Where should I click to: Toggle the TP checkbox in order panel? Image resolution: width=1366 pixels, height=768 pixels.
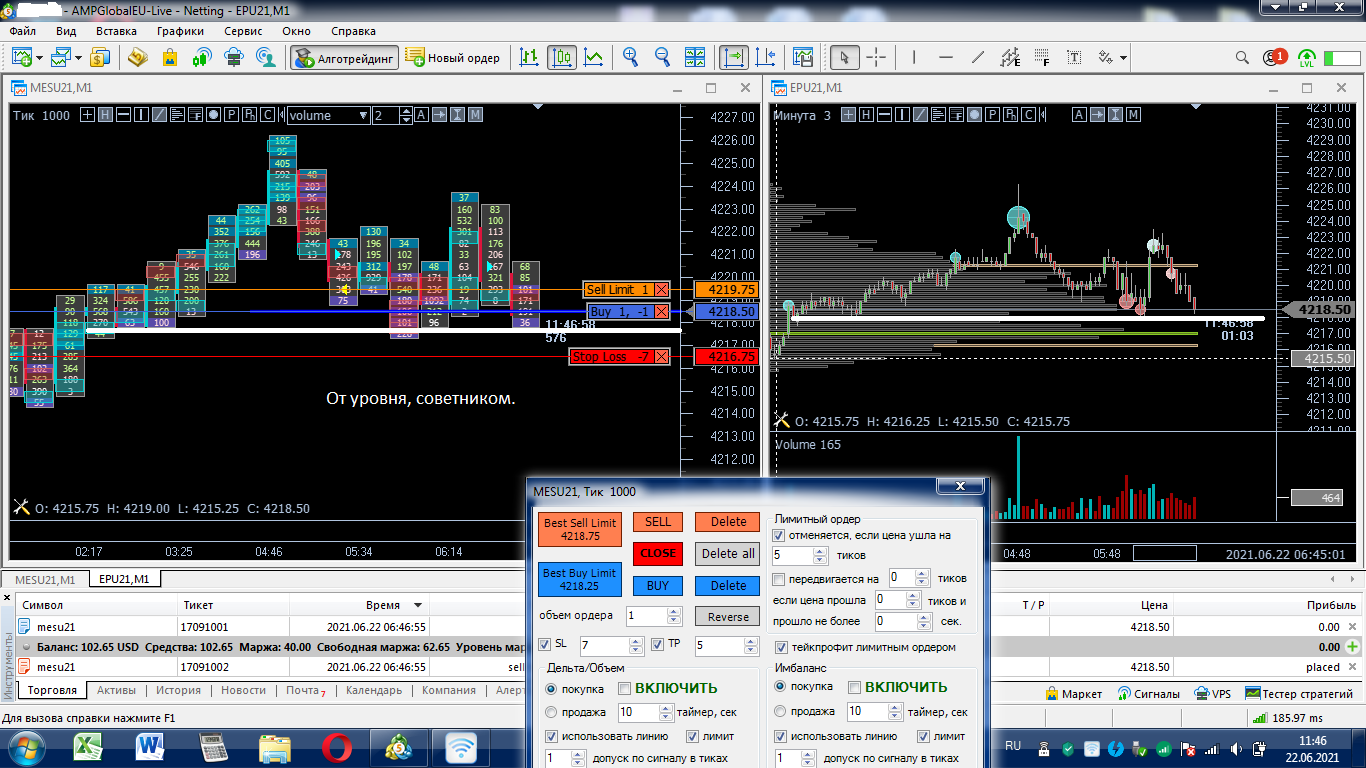point(658,644)
